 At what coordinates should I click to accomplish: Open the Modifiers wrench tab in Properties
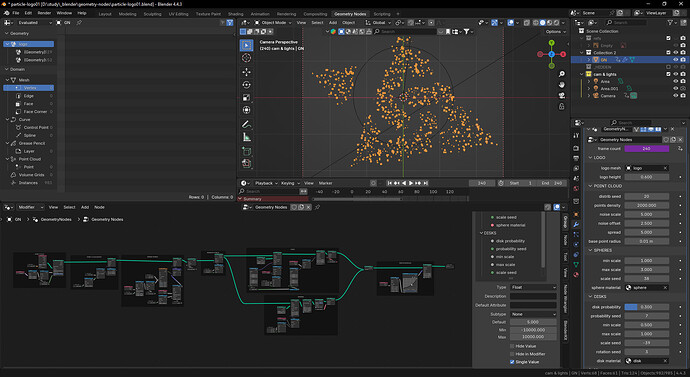(x=576, y=224)
